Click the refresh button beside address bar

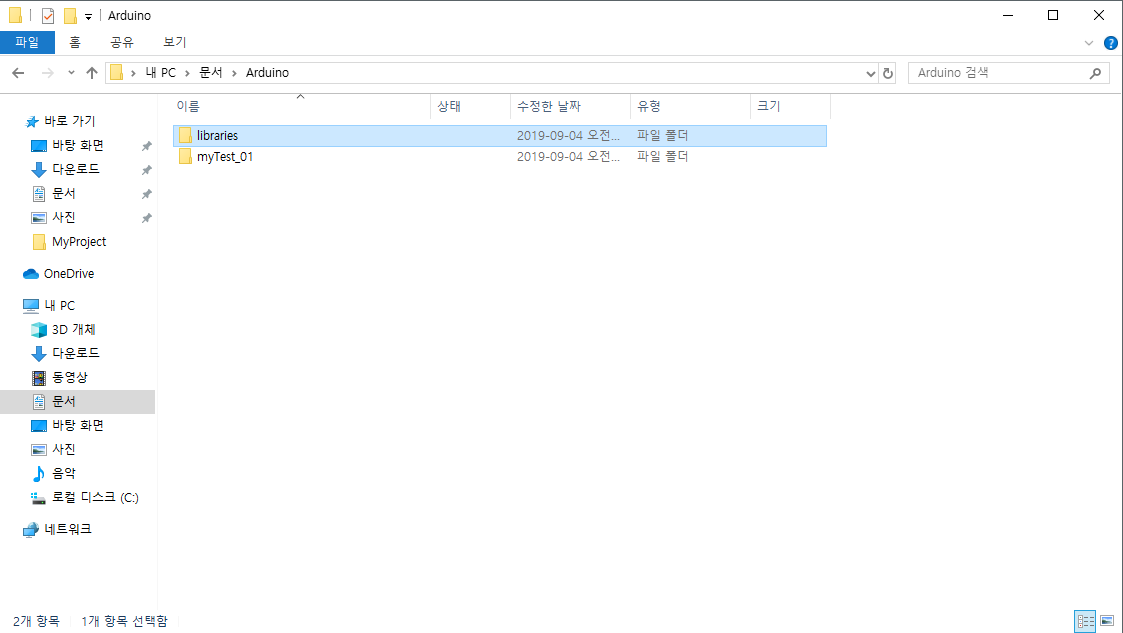888,73
